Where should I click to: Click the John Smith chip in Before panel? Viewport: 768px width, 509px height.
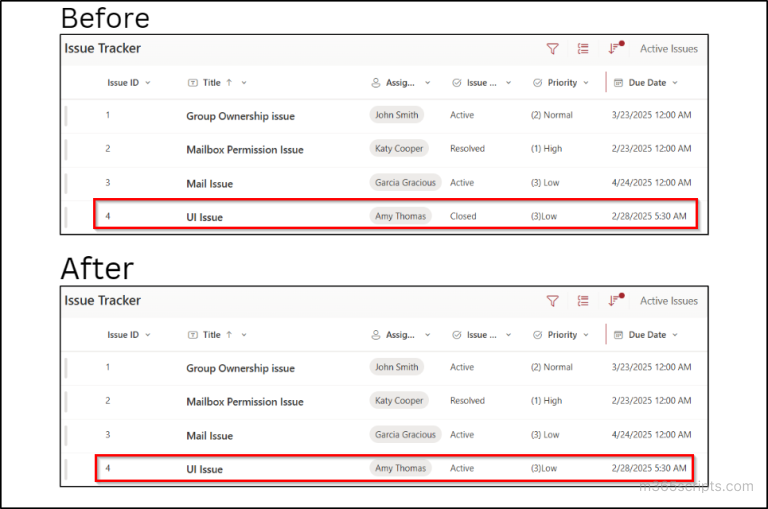(397, 115)
